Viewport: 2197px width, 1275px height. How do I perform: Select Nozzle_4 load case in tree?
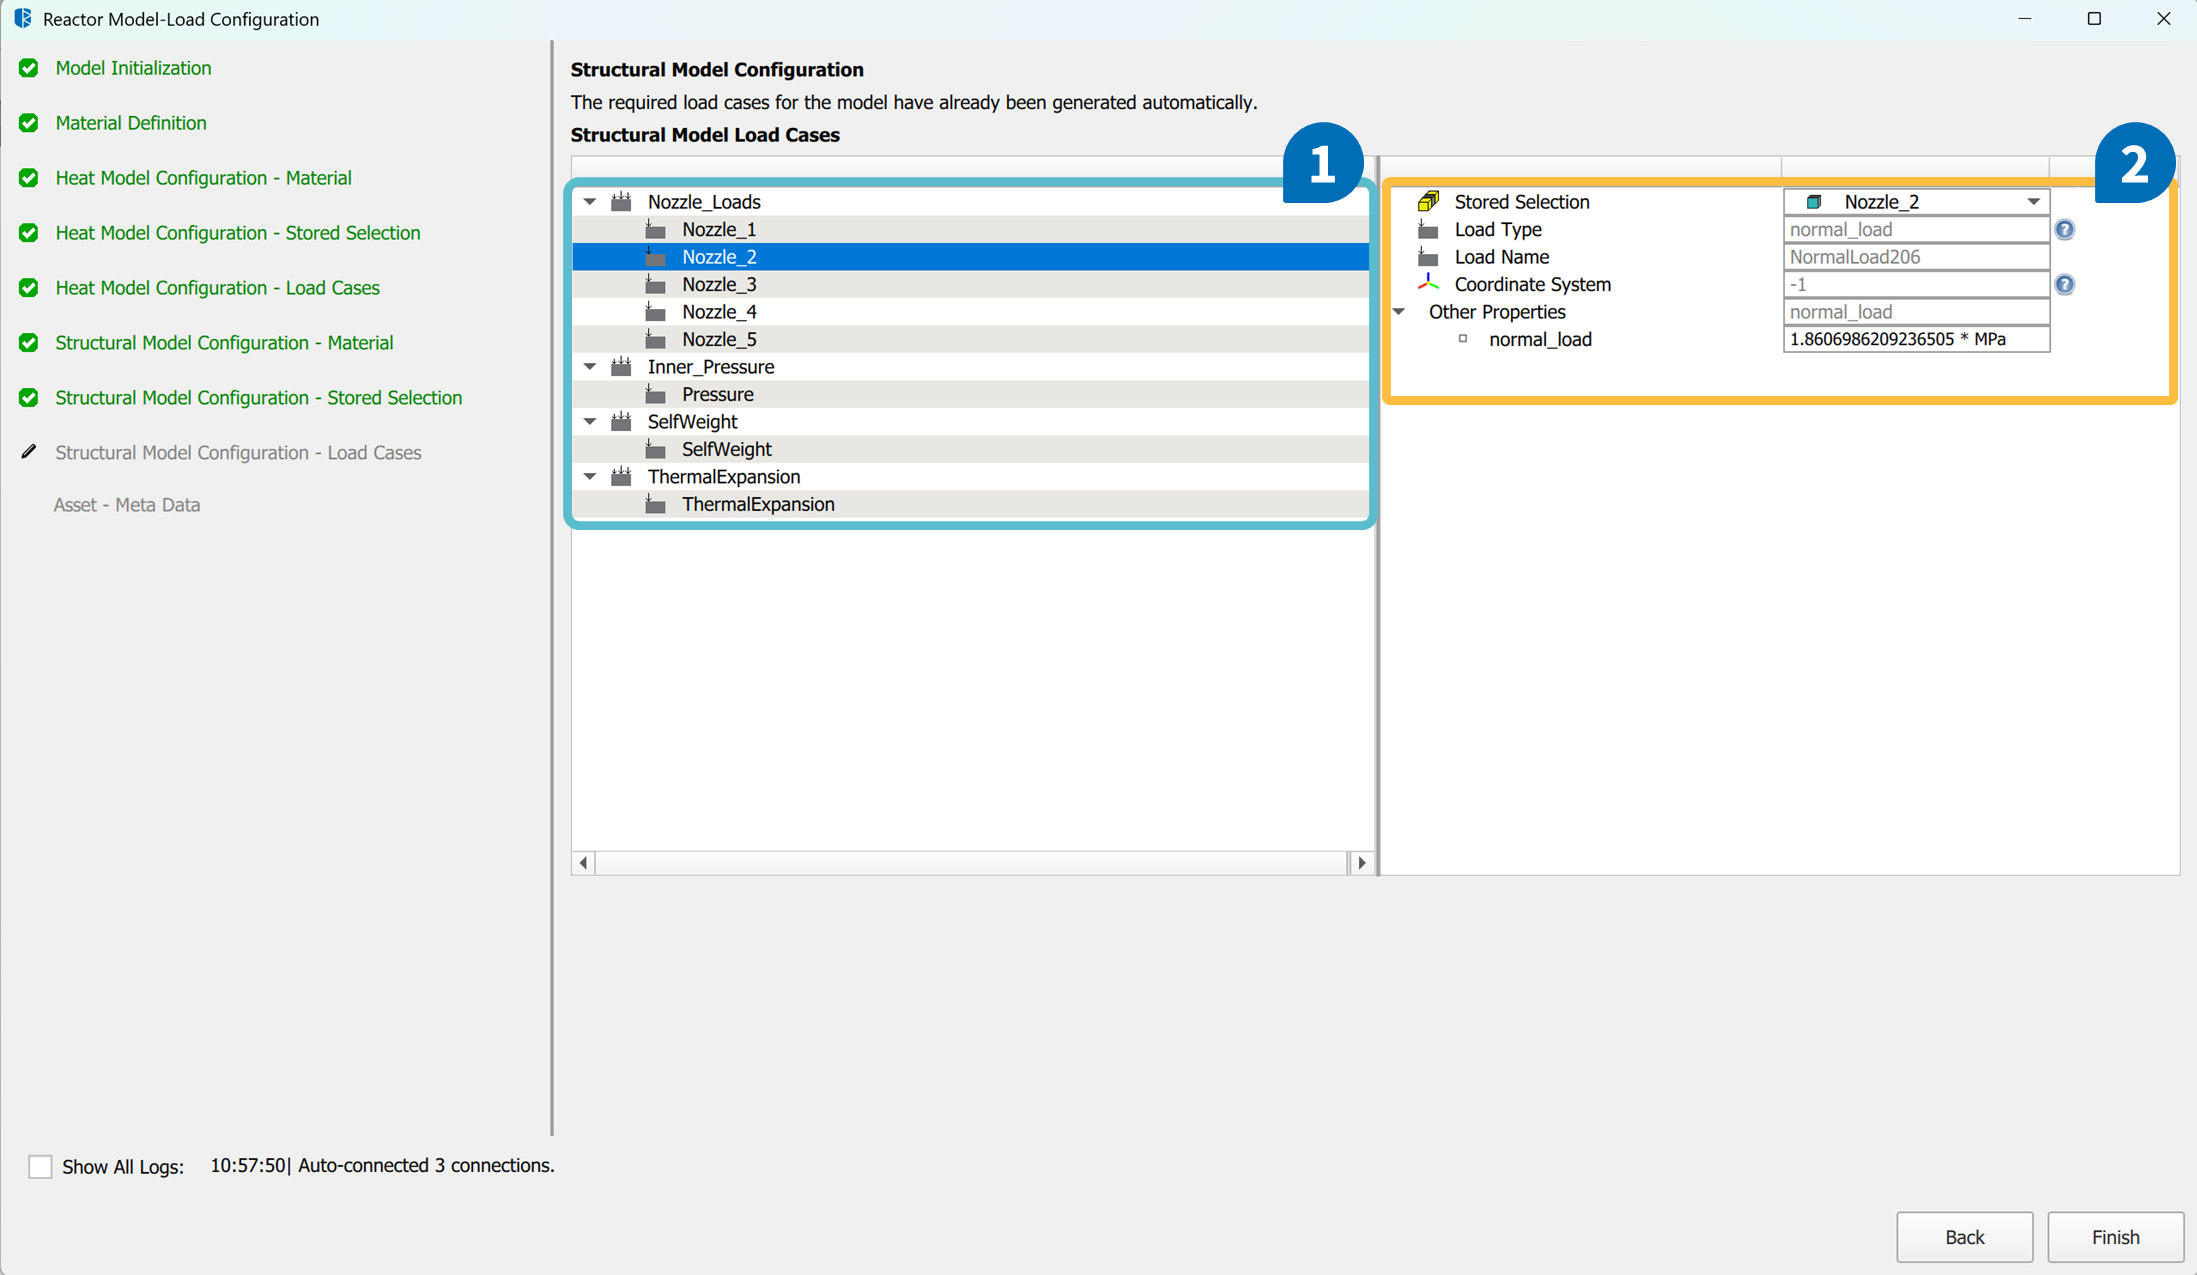pyautogui.click(x=719, y=312)
